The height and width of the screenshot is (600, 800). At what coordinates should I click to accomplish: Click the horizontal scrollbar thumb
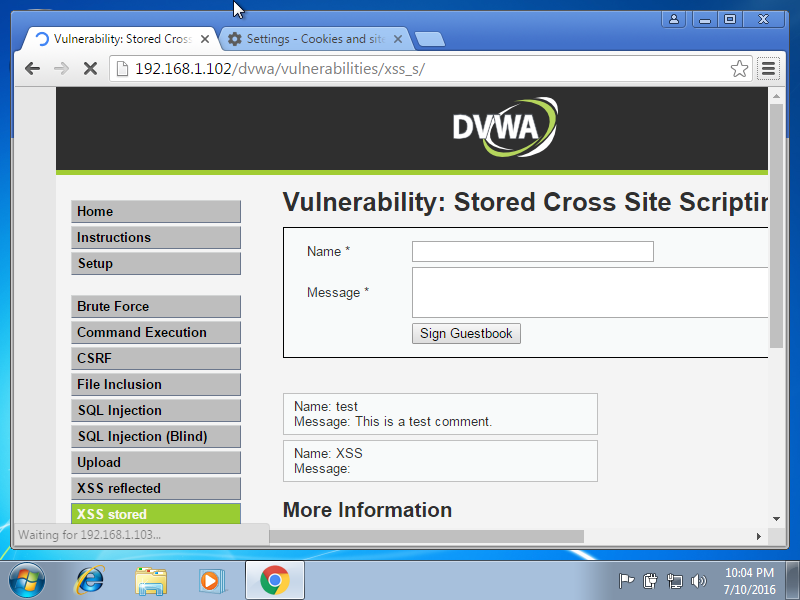427,536
